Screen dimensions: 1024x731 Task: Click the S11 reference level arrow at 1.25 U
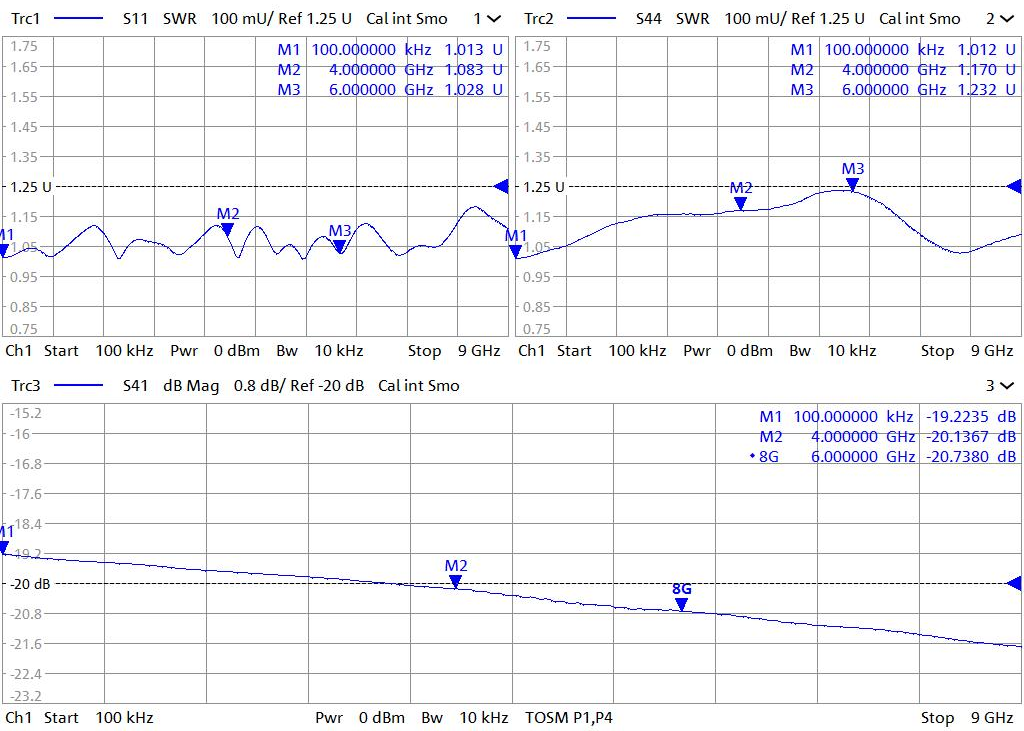(x=501, y=186)
